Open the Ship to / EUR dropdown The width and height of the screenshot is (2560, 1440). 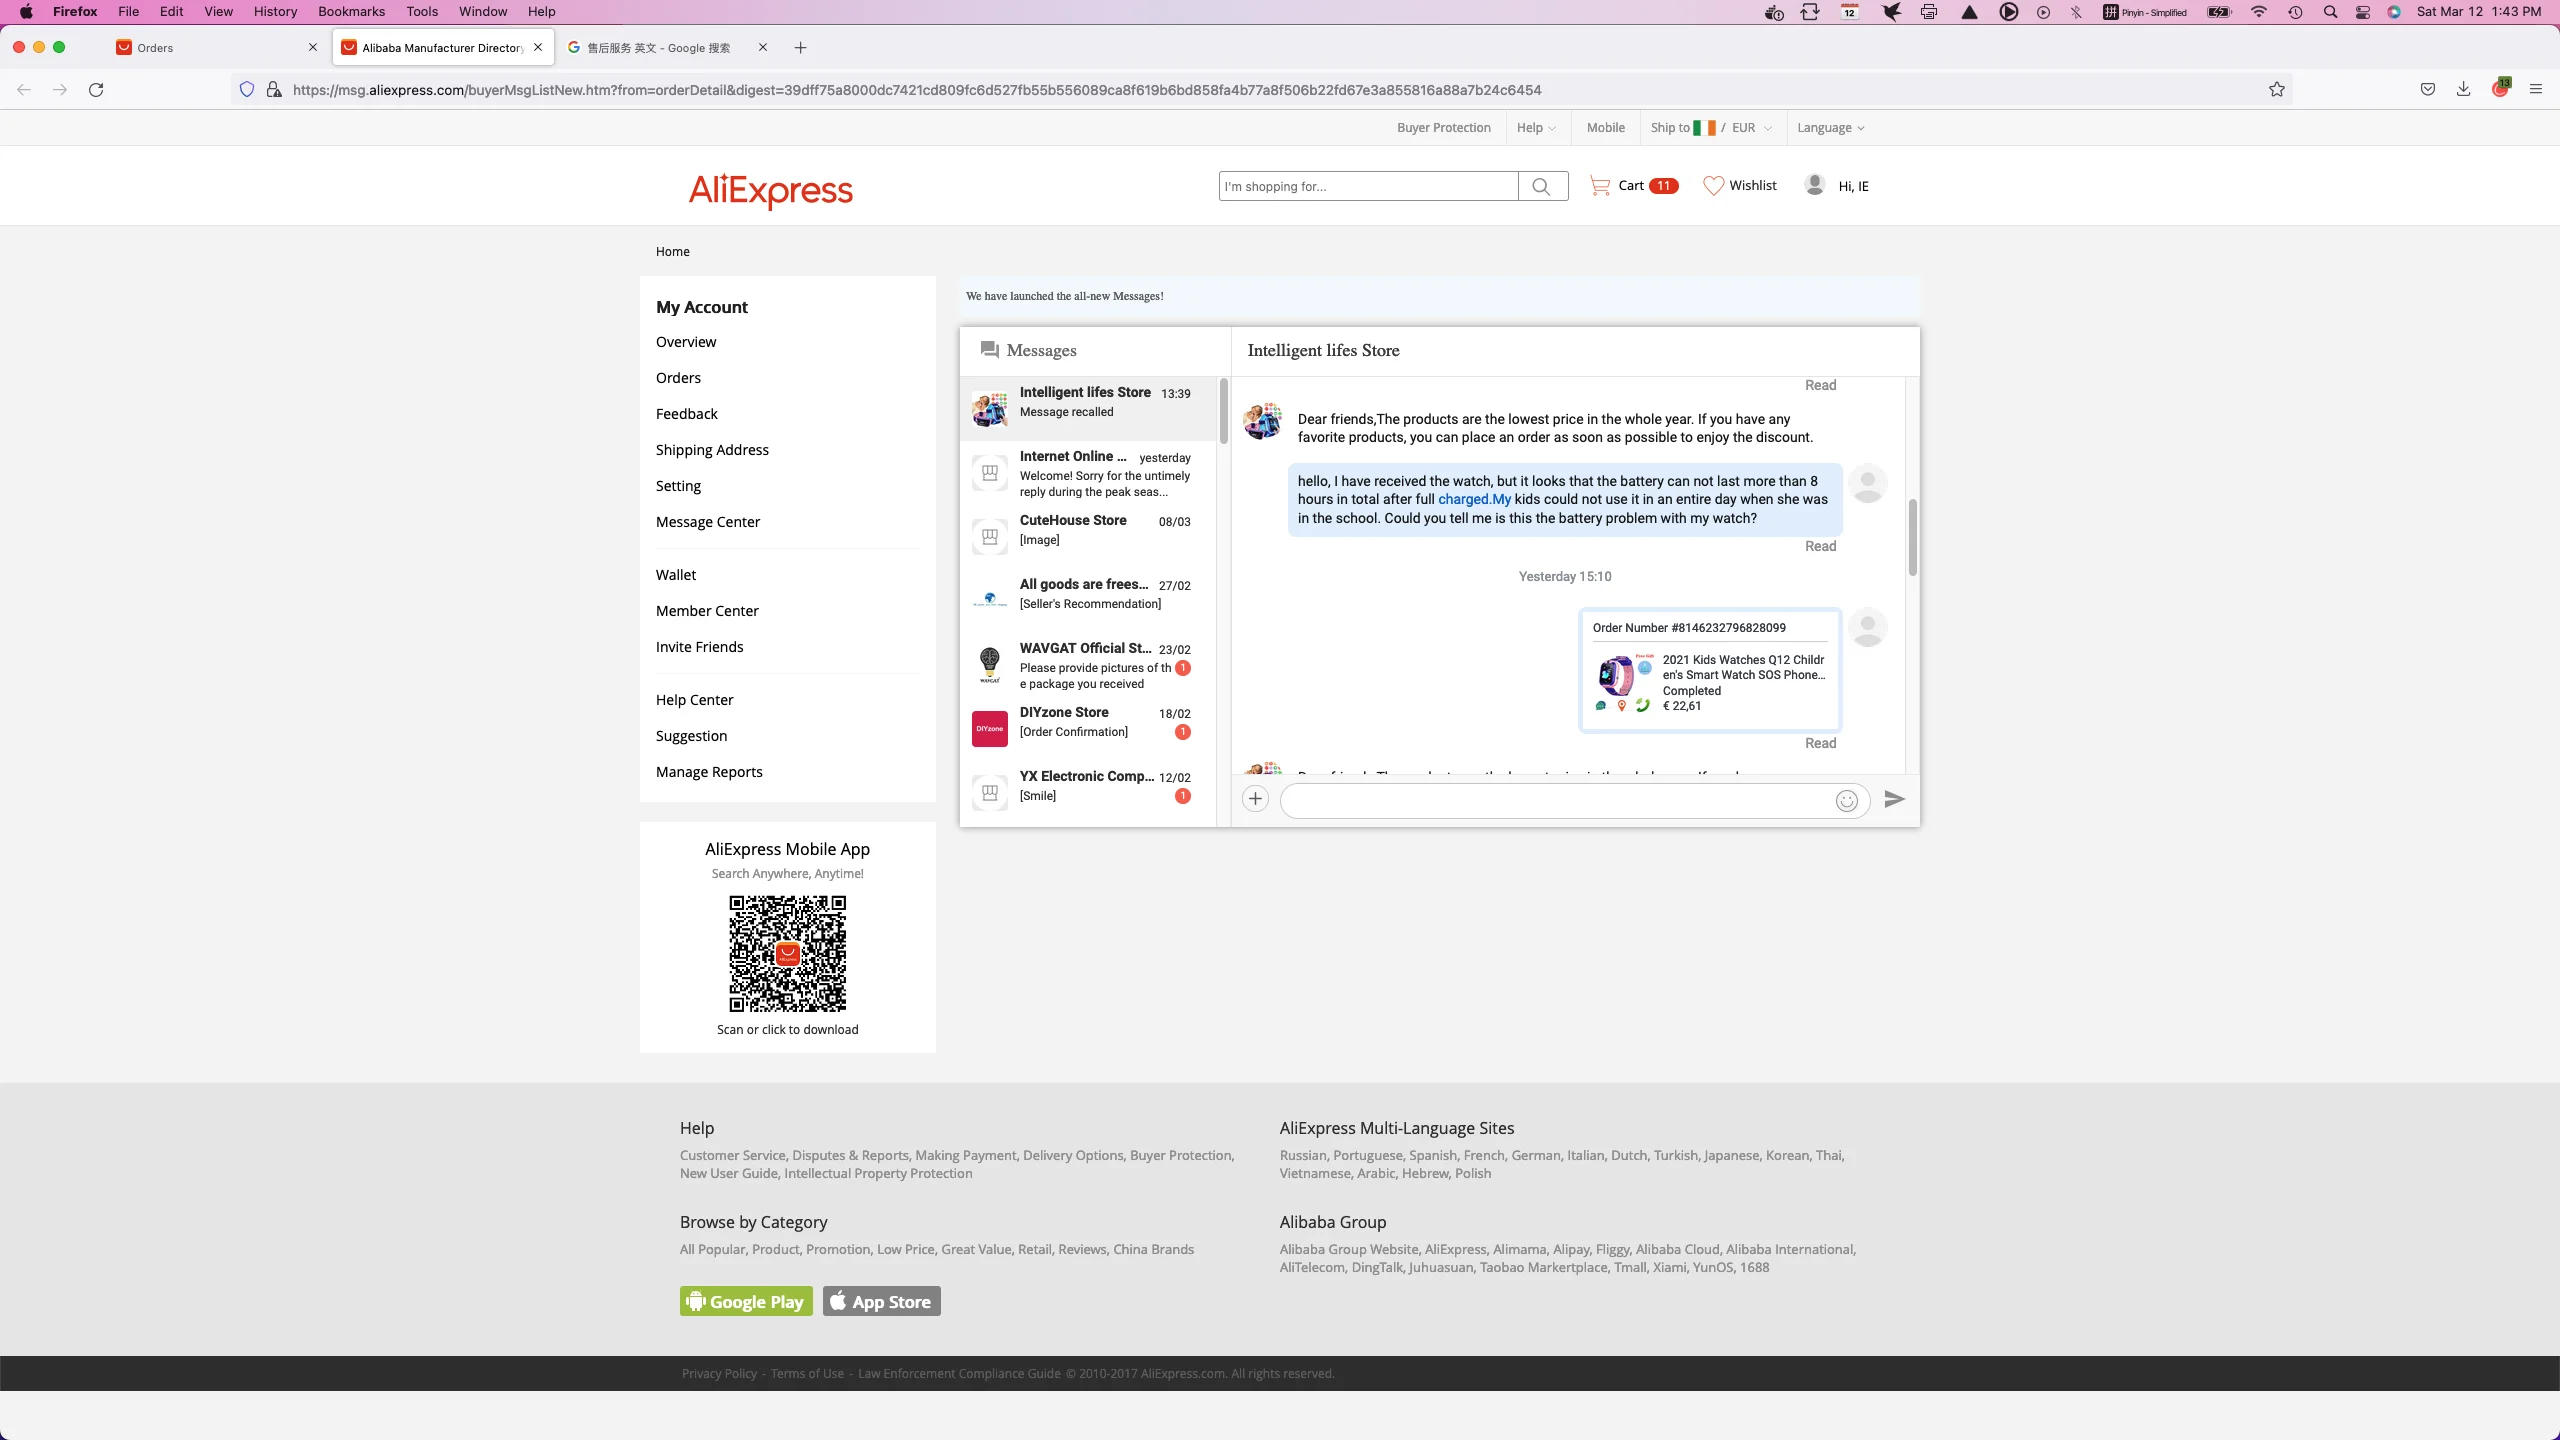[x=1711, y=128]
